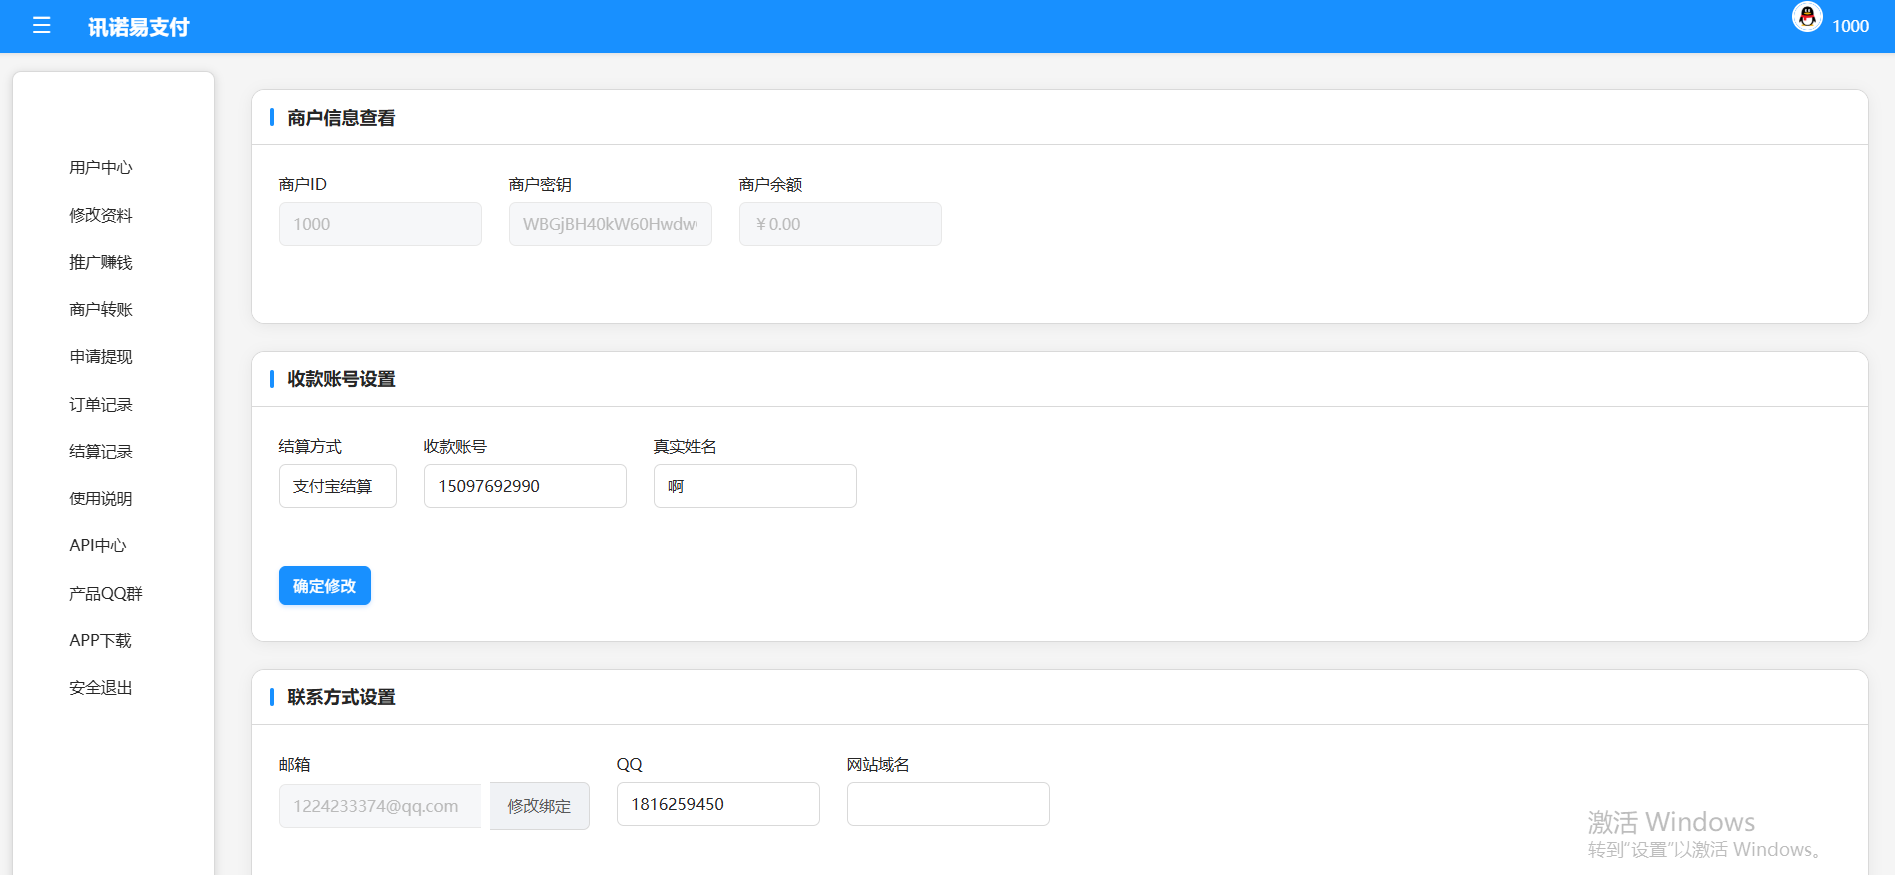Go to 修改资料 page

100,215
